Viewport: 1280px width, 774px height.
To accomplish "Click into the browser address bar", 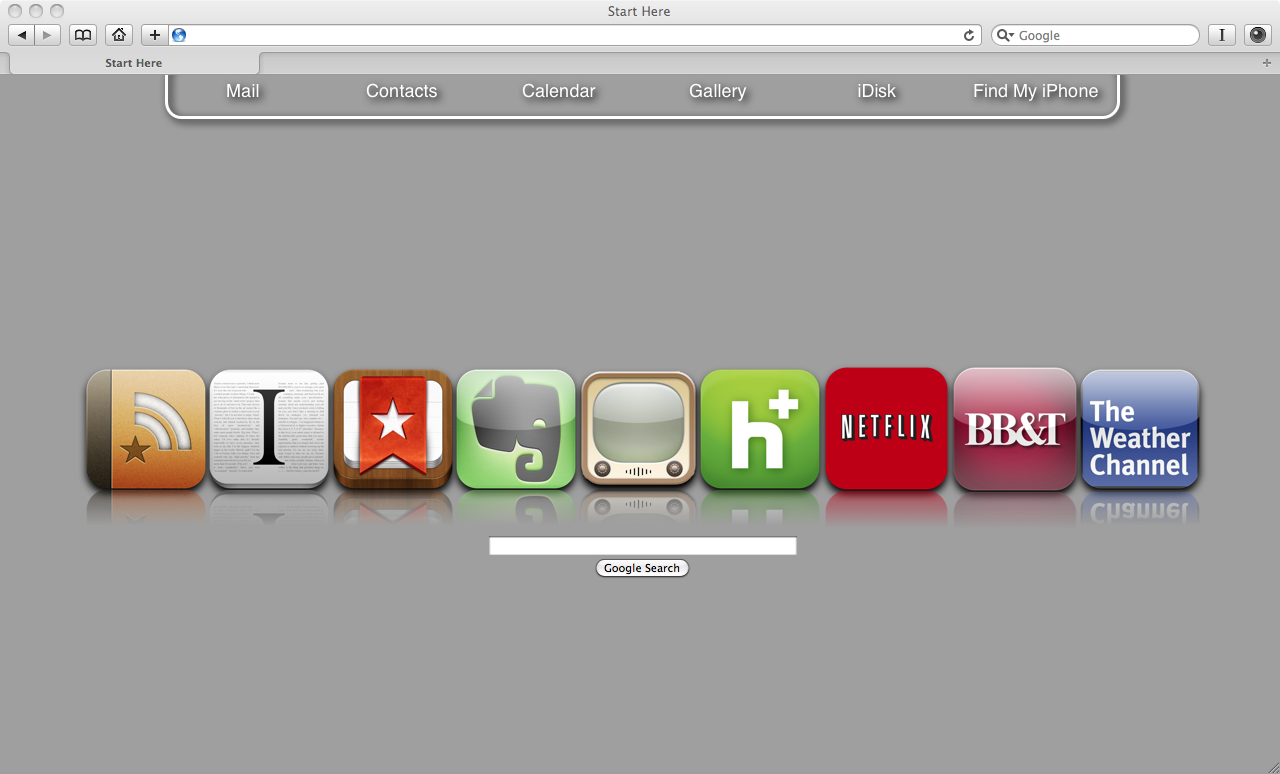I will pos(573,35).
